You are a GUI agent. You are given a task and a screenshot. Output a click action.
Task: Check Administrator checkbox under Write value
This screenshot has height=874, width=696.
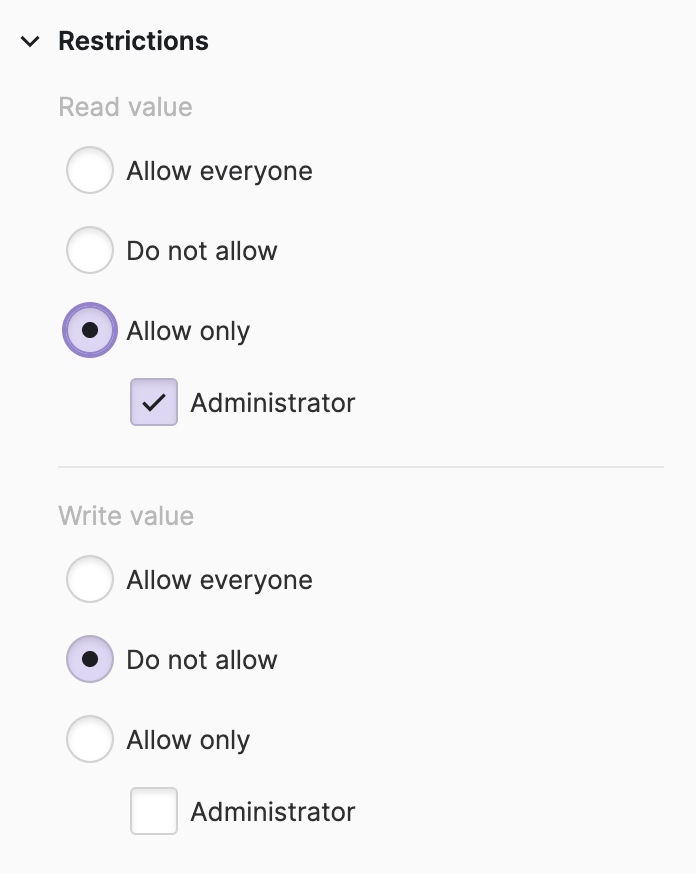pyautogui.click(x=154, y=811)
